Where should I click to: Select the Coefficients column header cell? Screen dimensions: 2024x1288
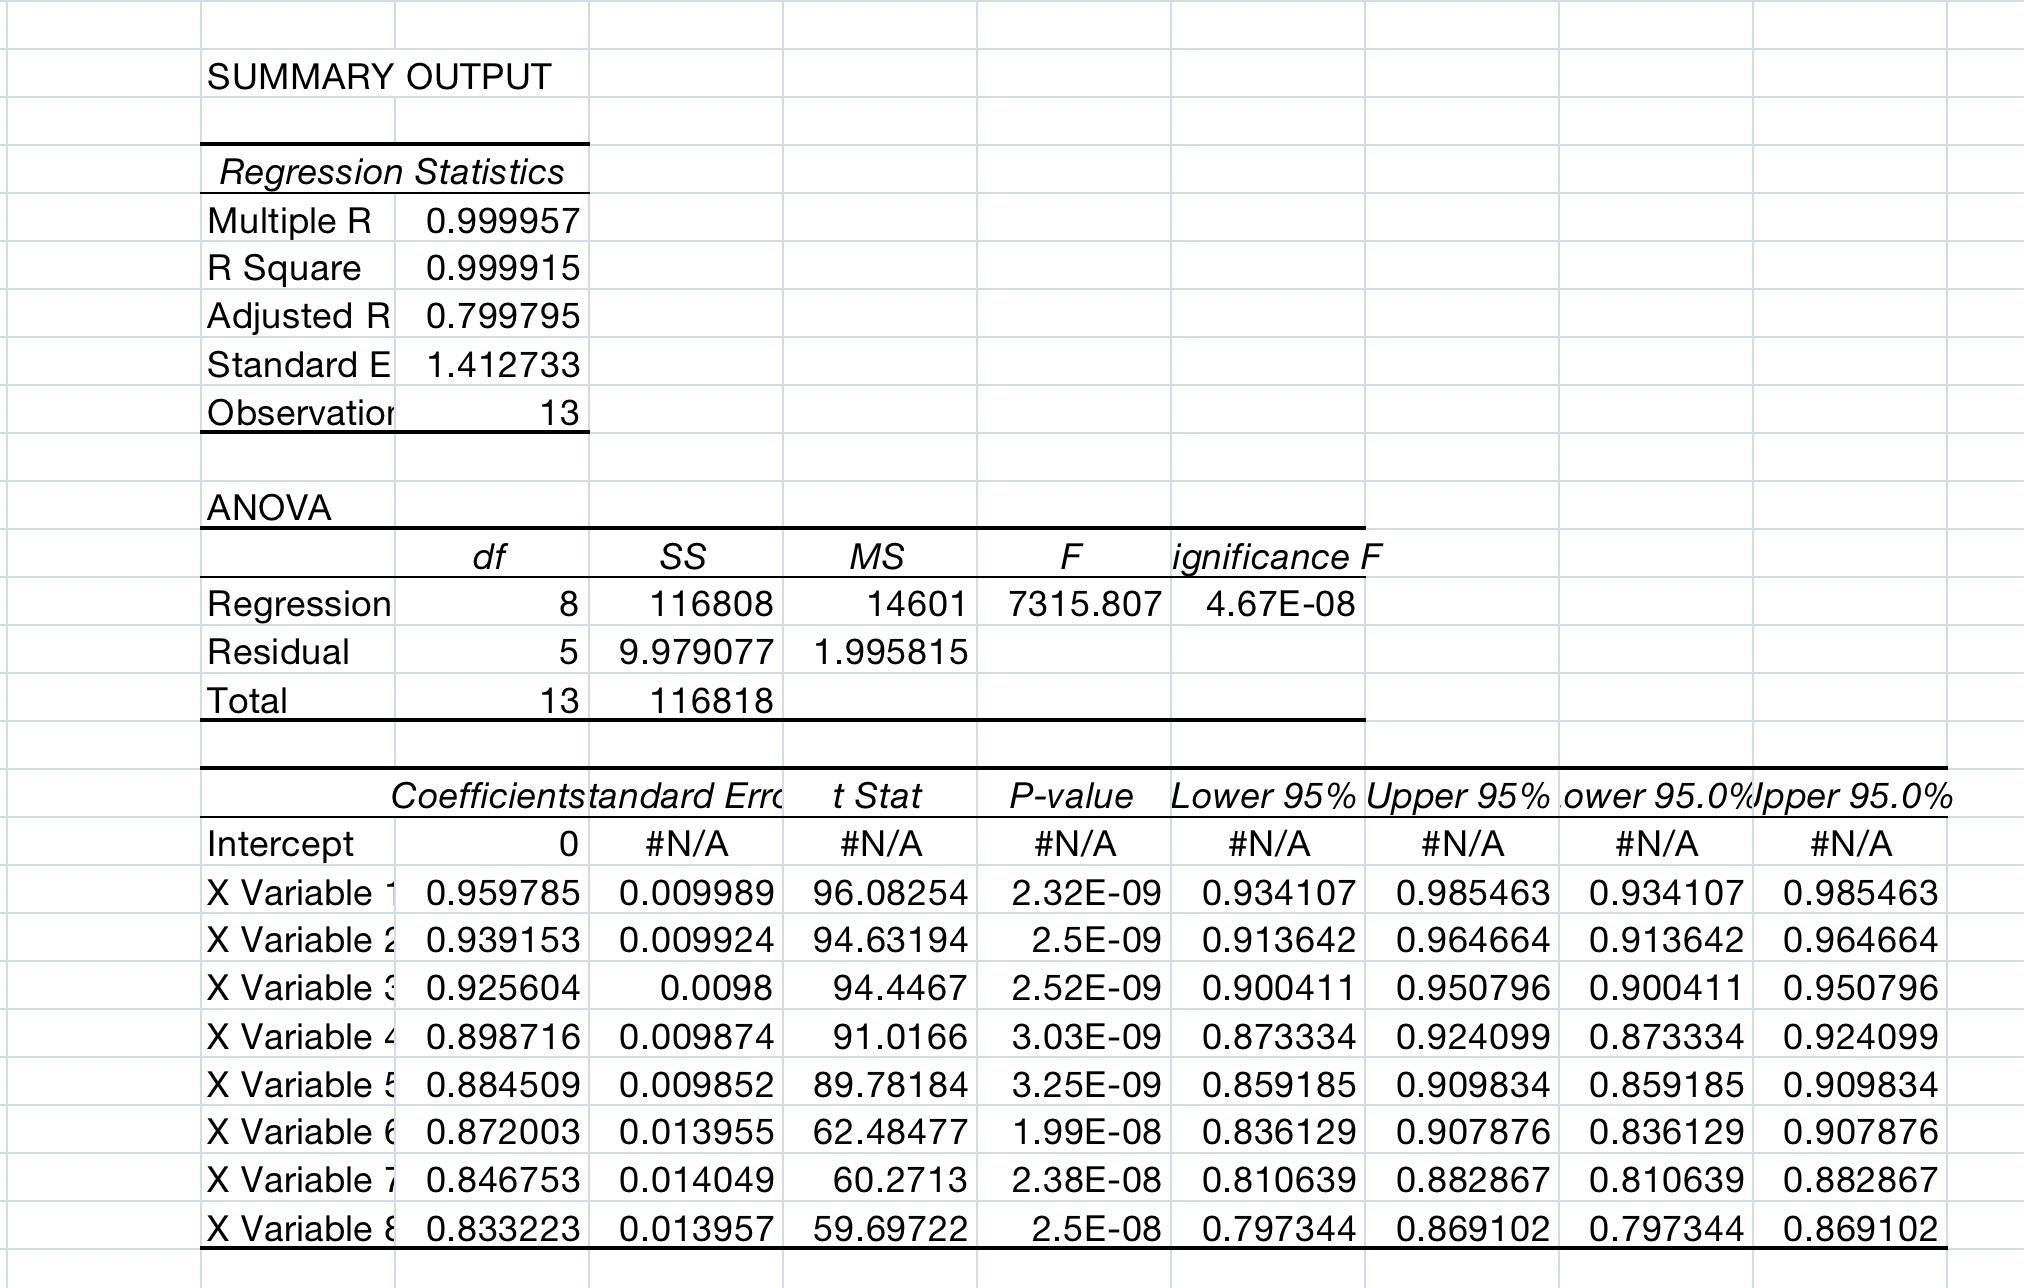(x=487, y=796)
